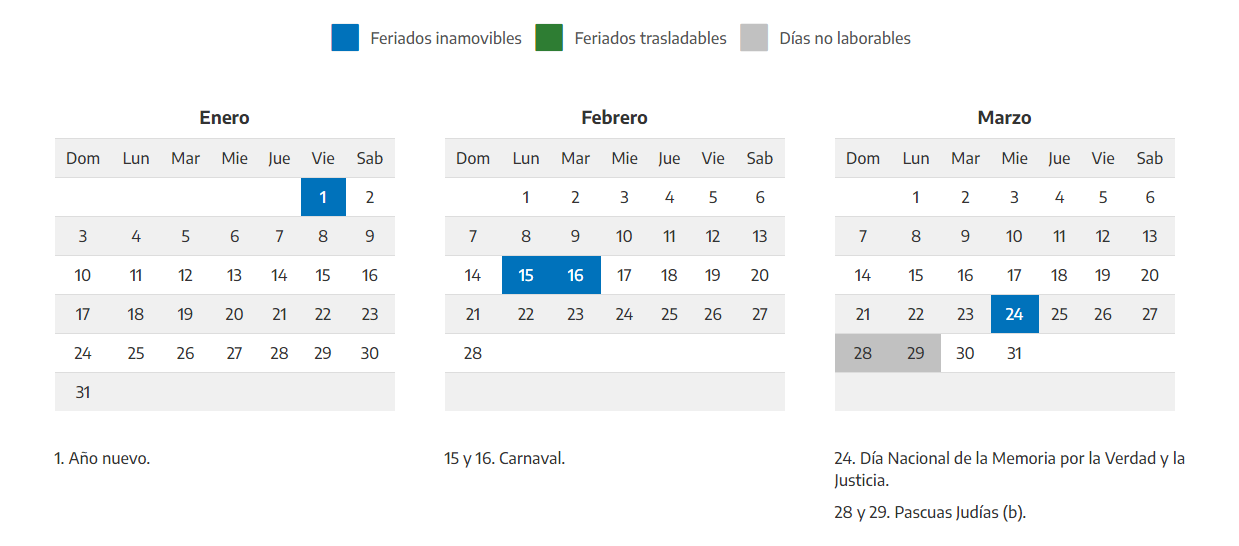
Task: Select January 1 holiday cell
Action: (x=323, y=197)
